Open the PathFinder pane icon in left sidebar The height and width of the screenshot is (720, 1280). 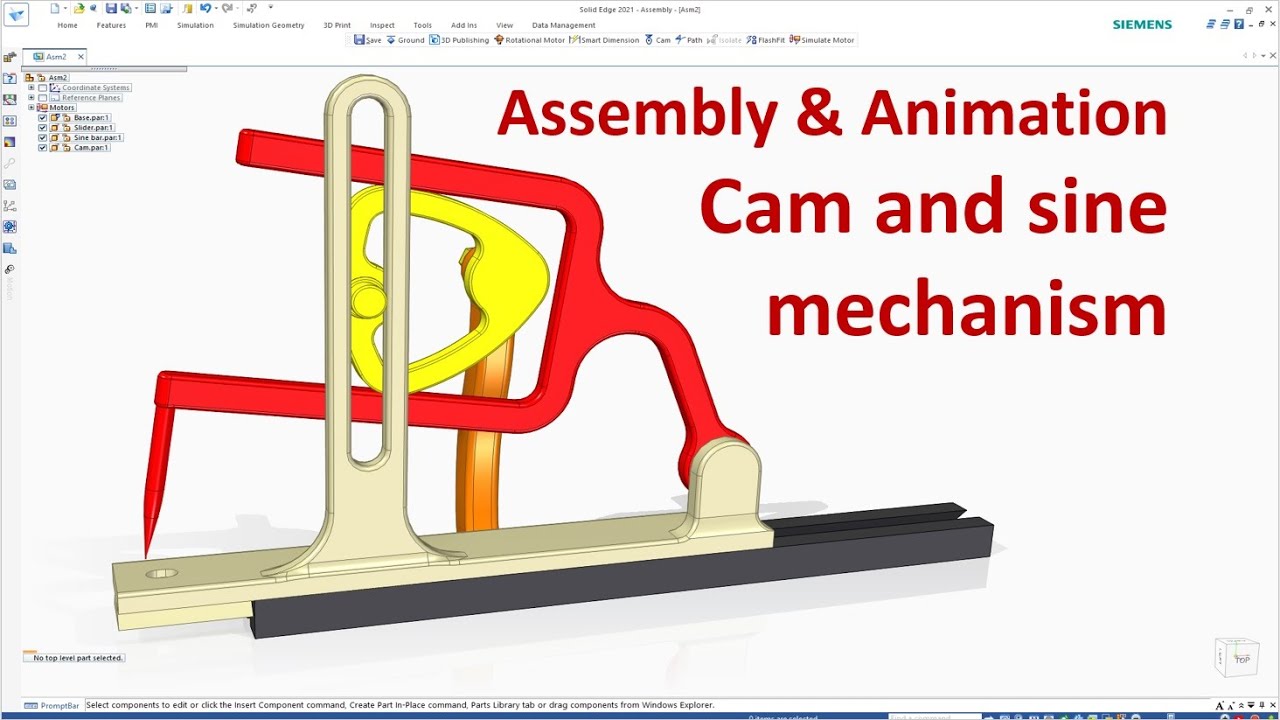tap(9, 57)
